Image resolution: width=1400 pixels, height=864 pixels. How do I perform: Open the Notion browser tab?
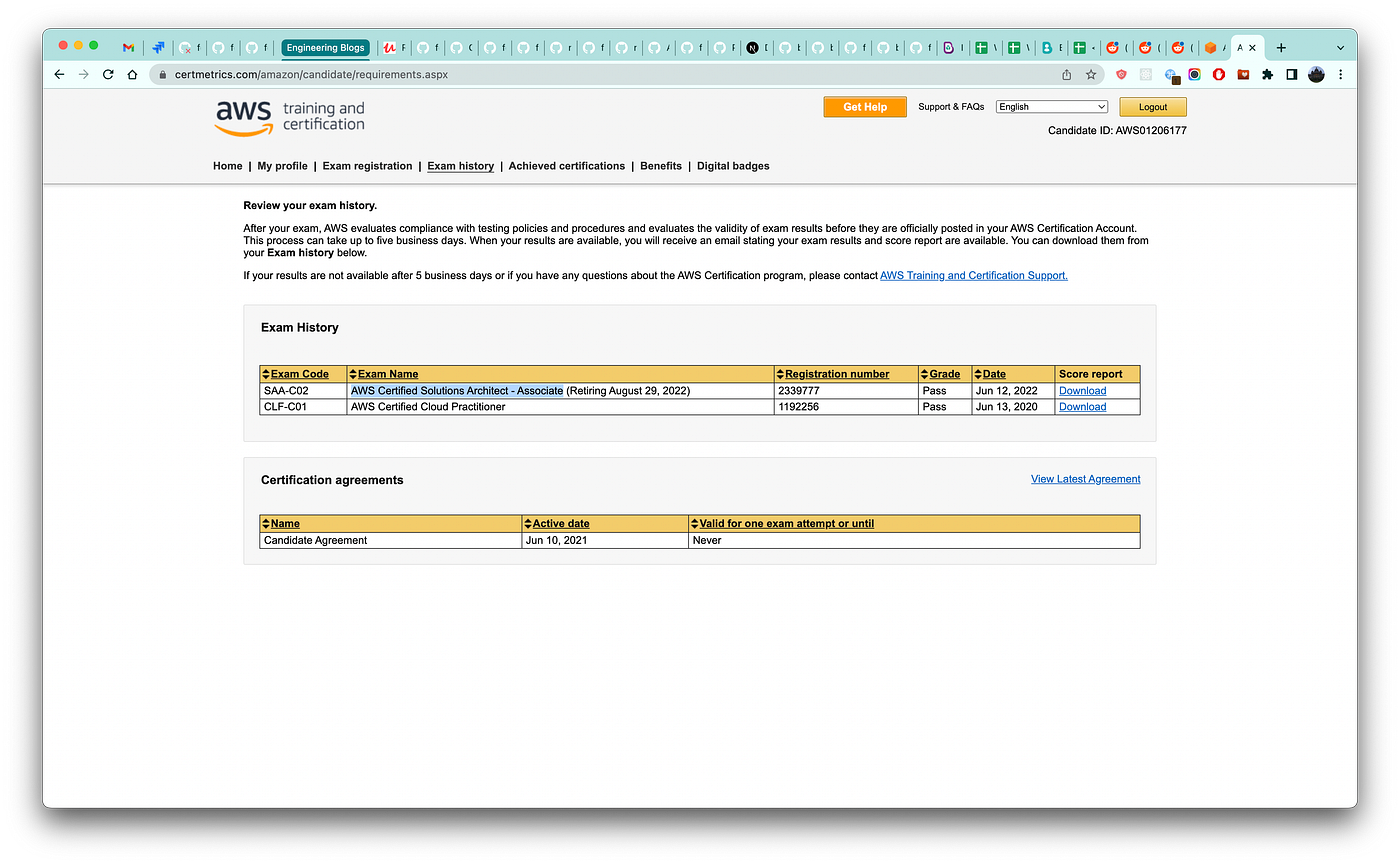[752, 47]
